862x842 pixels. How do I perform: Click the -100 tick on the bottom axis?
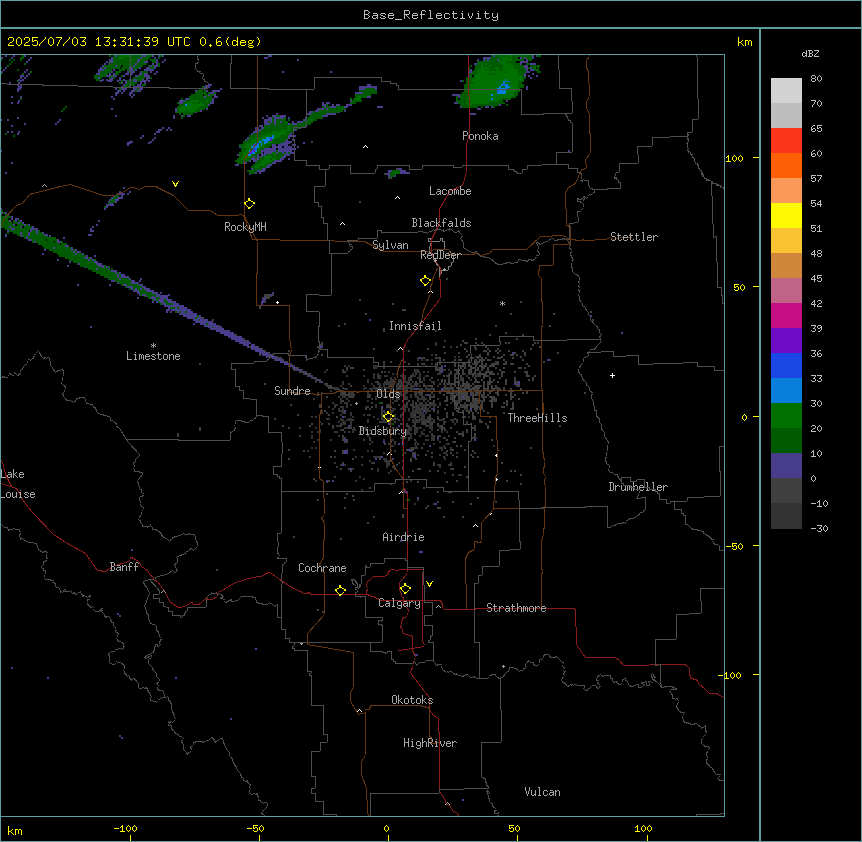pyautogui.click(x=125, y=828)
